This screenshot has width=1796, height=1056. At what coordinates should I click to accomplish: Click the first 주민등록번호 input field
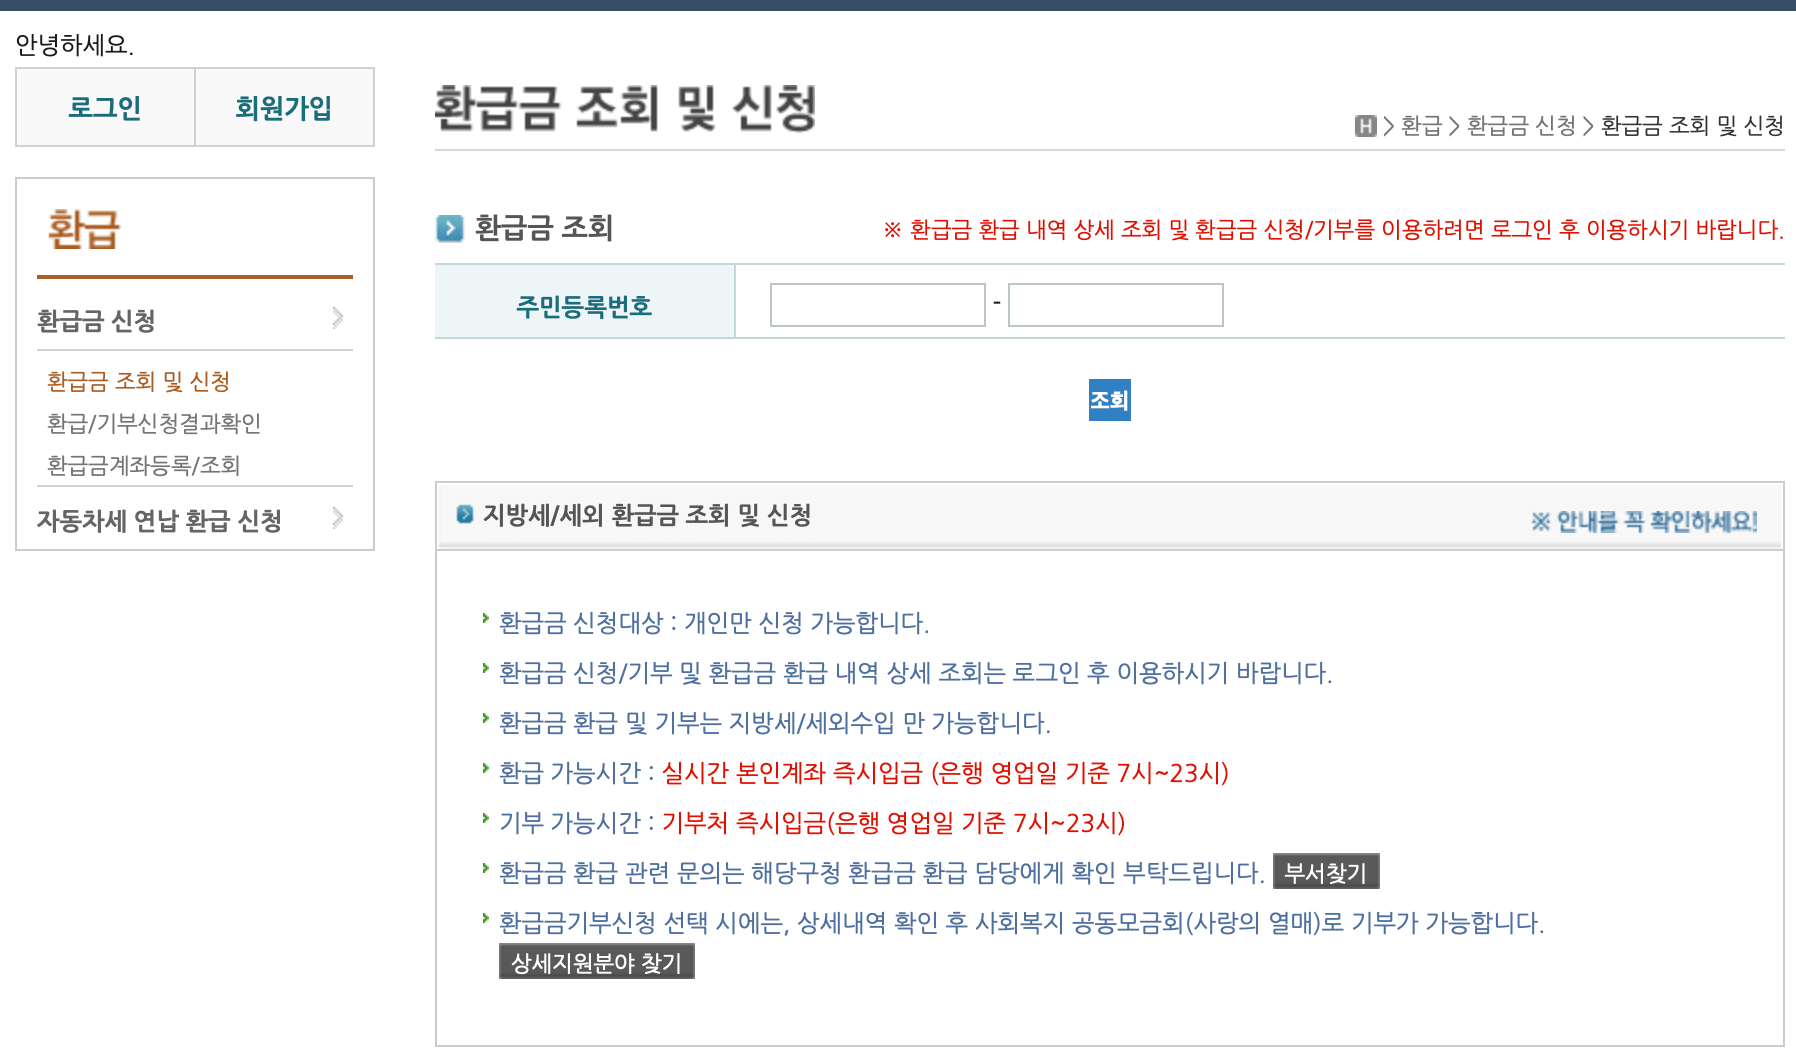coord(877,303)
